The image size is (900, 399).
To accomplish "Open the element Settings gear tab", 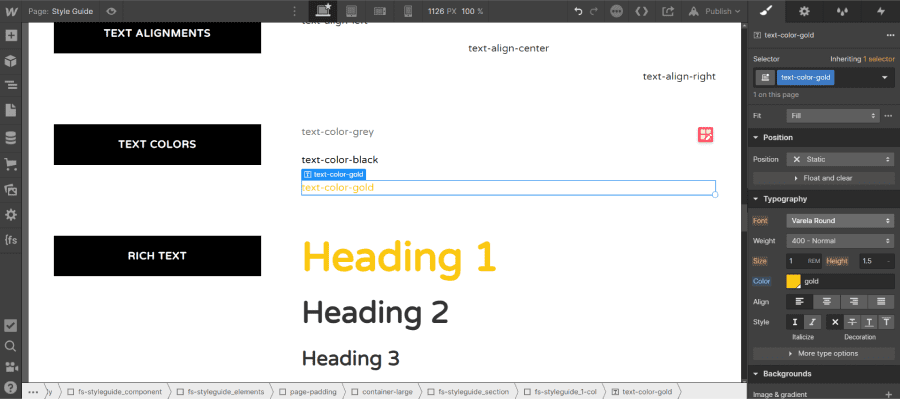I will click(805, 11).
